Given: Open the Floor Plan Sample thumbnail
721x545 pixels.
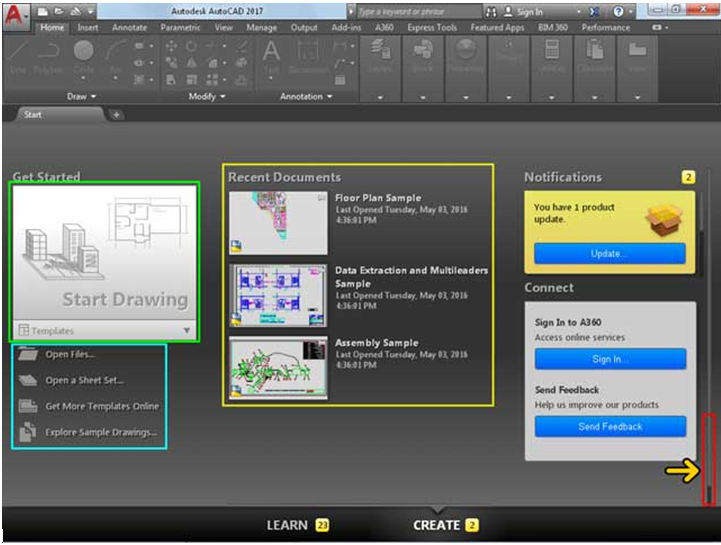Looking at the screenshot, I should pyautogui.click(x=279, y=223).
